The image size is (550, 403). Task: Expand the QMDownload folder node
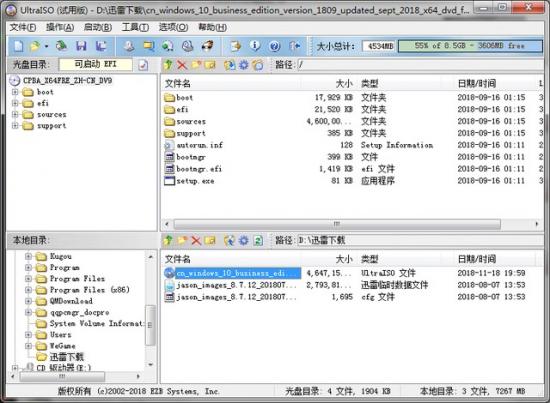pos(28,301)
